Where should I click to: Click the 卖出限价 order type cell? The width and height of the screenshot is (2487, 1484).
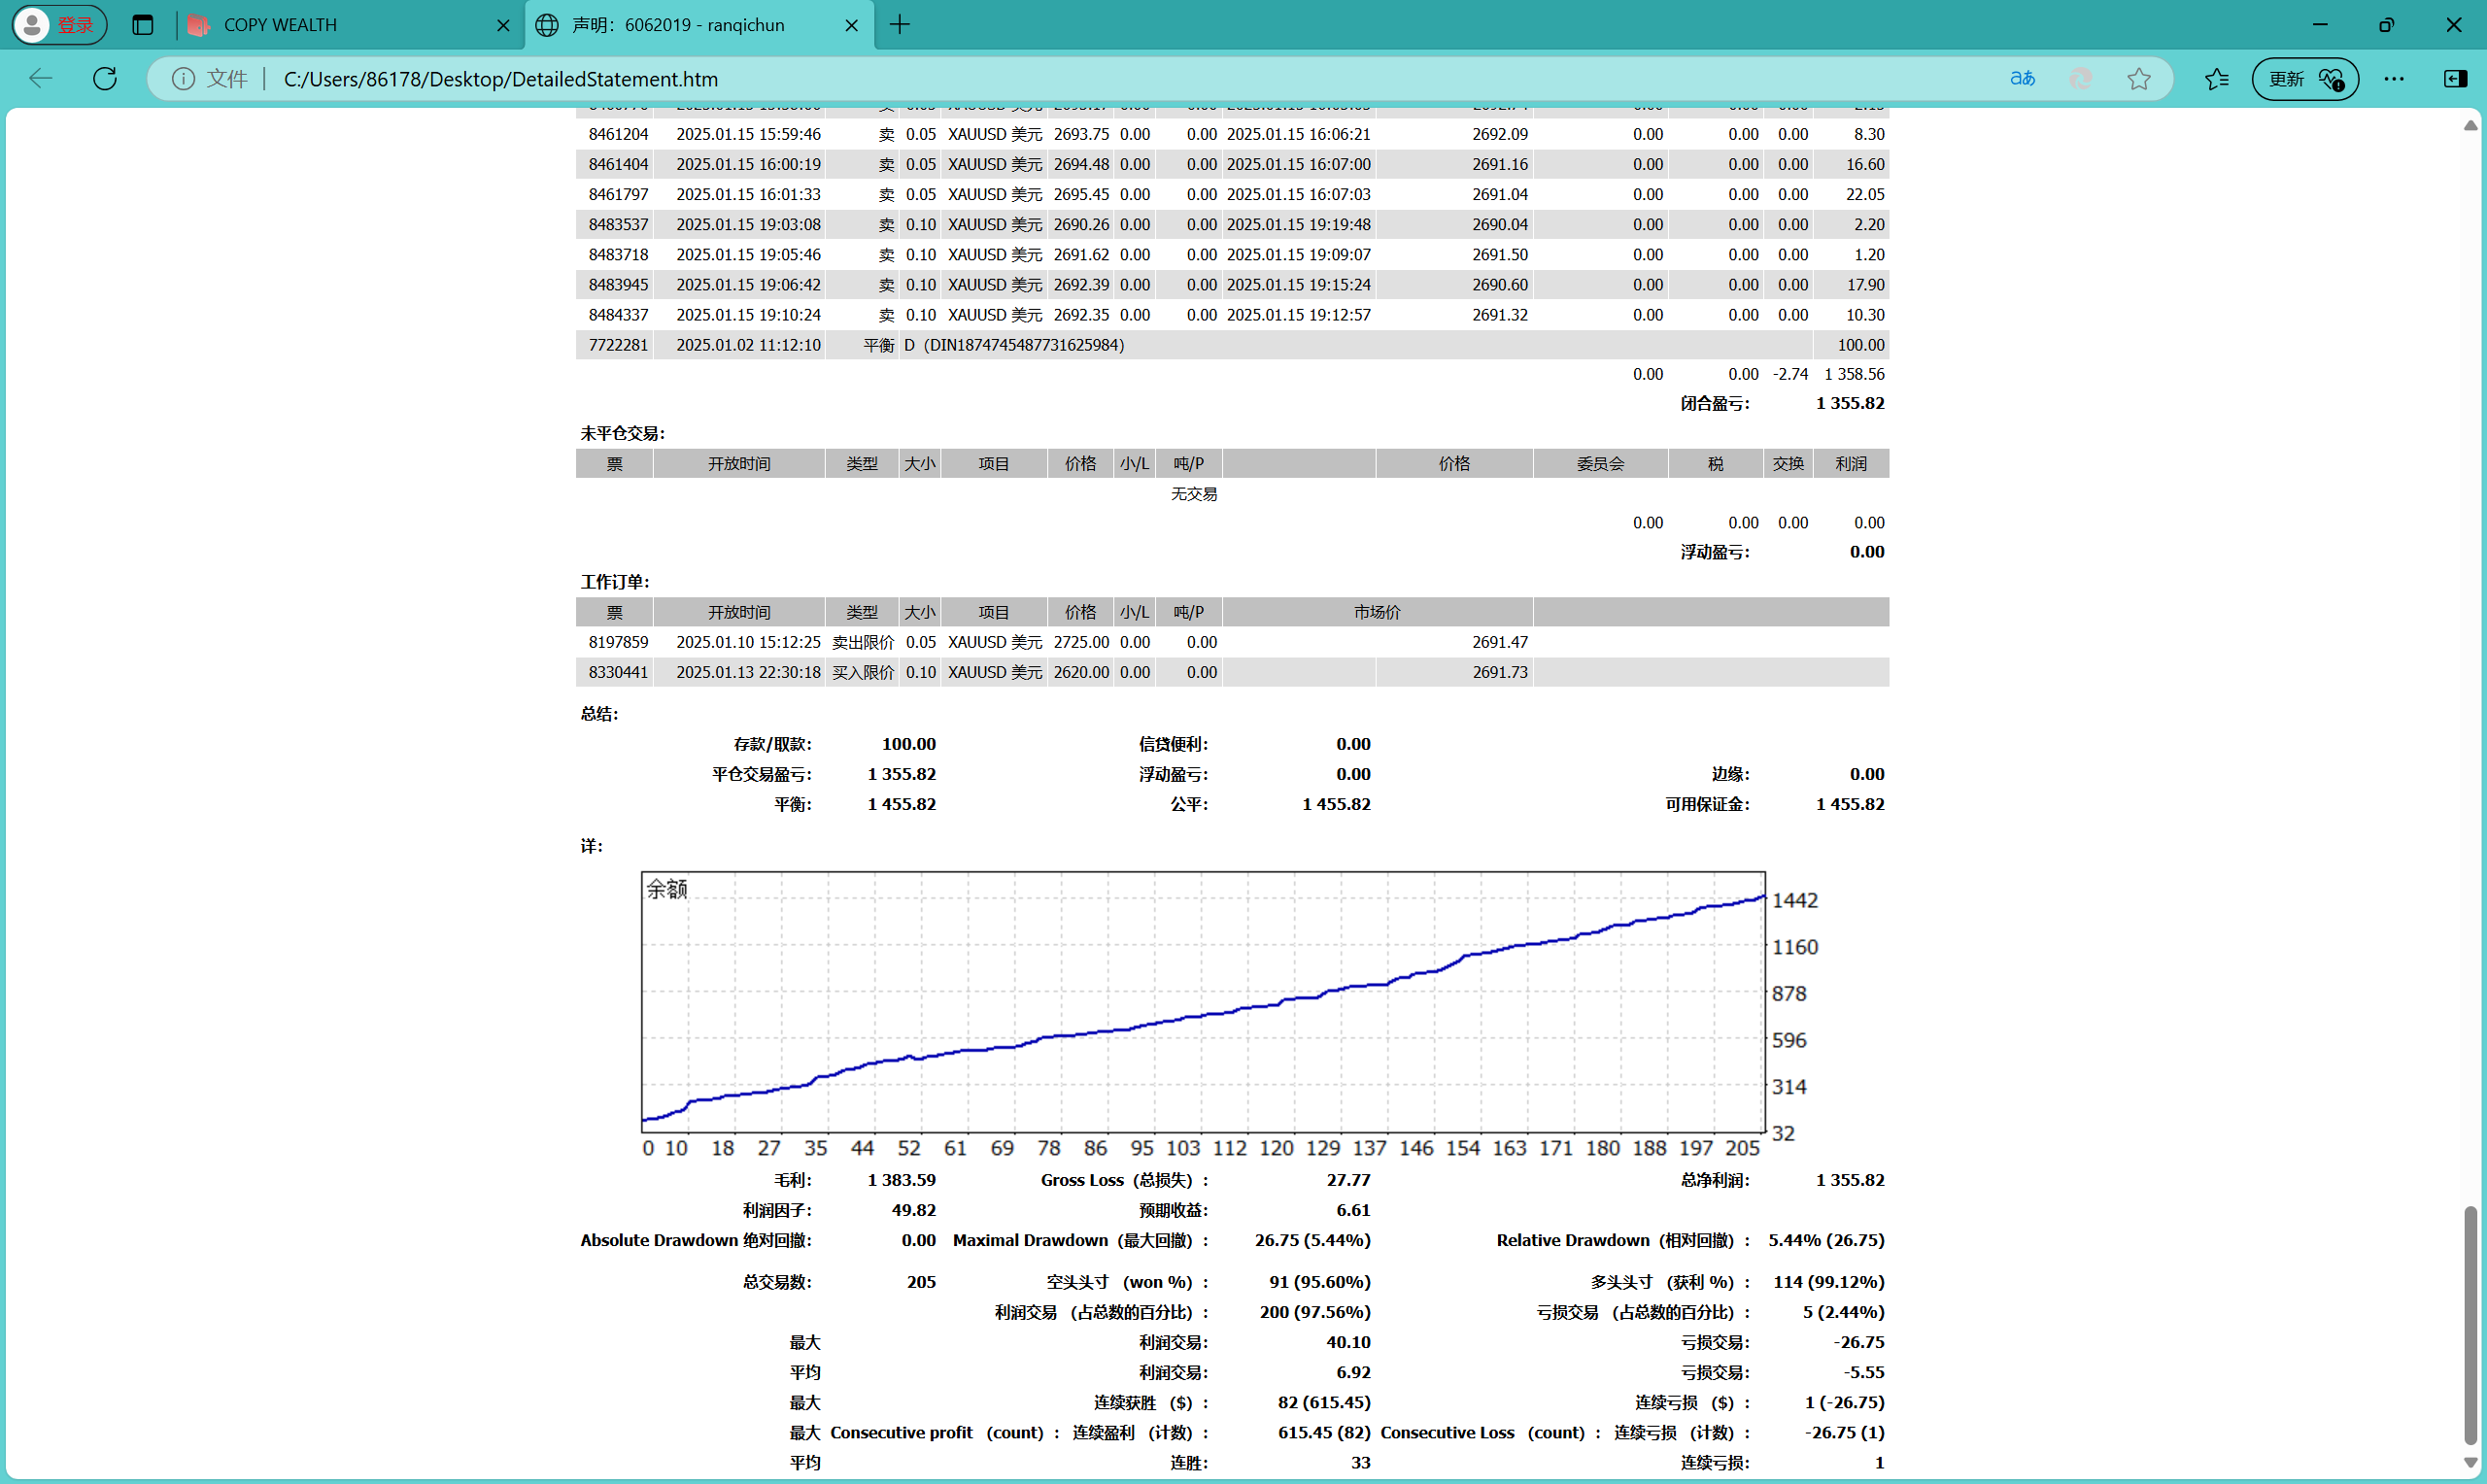[863, 642]
